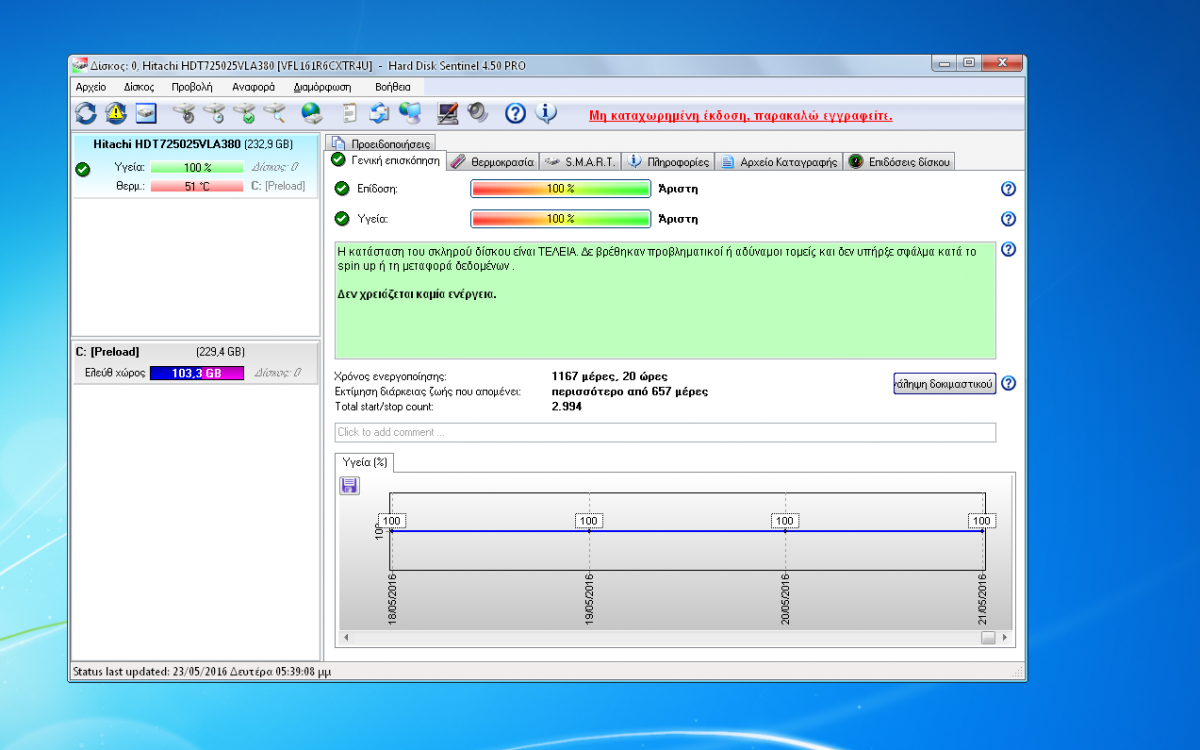1200x750 pixels.
Task: Switch to the Προειδοποιήσεις tab
Action: pyautogui.click(x=381, y=143)
